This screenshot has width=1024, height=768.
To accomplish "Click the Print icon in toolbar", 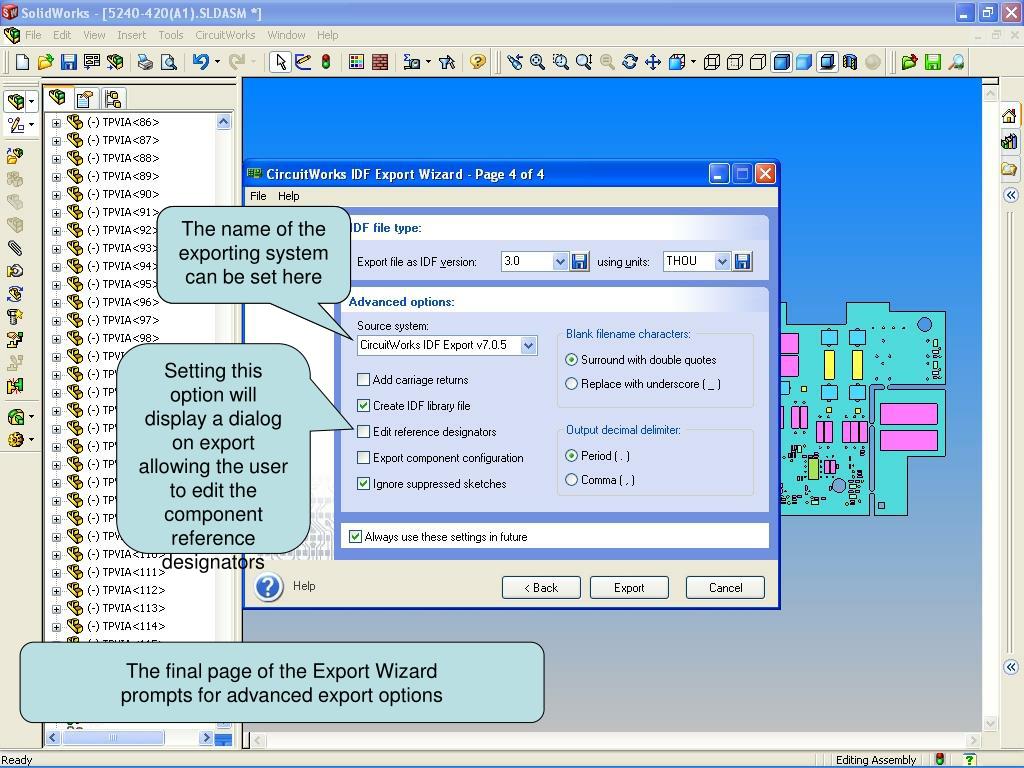I will tap(145, 62).
